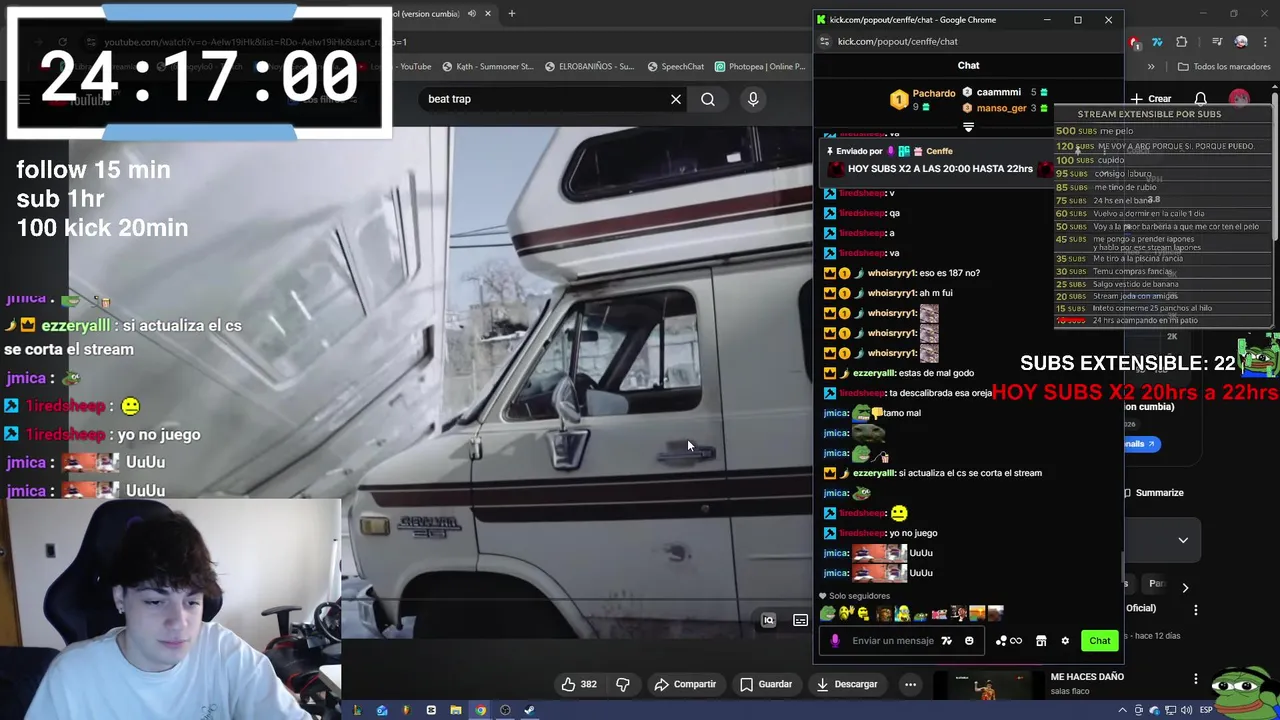Open Steam from the taskbar
Image resolution: width=1280 pixels, height=720 pixels.
[529, 710]
